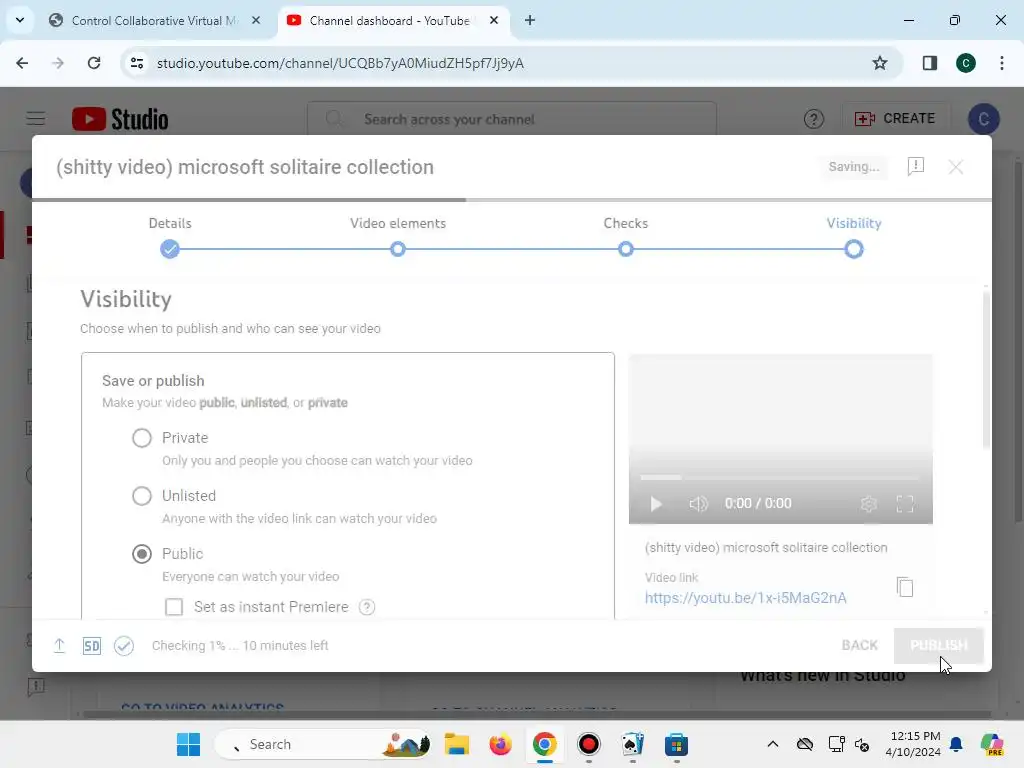
Task: Open the Chrome profile avatar
Action: click(x=966, y=63)
